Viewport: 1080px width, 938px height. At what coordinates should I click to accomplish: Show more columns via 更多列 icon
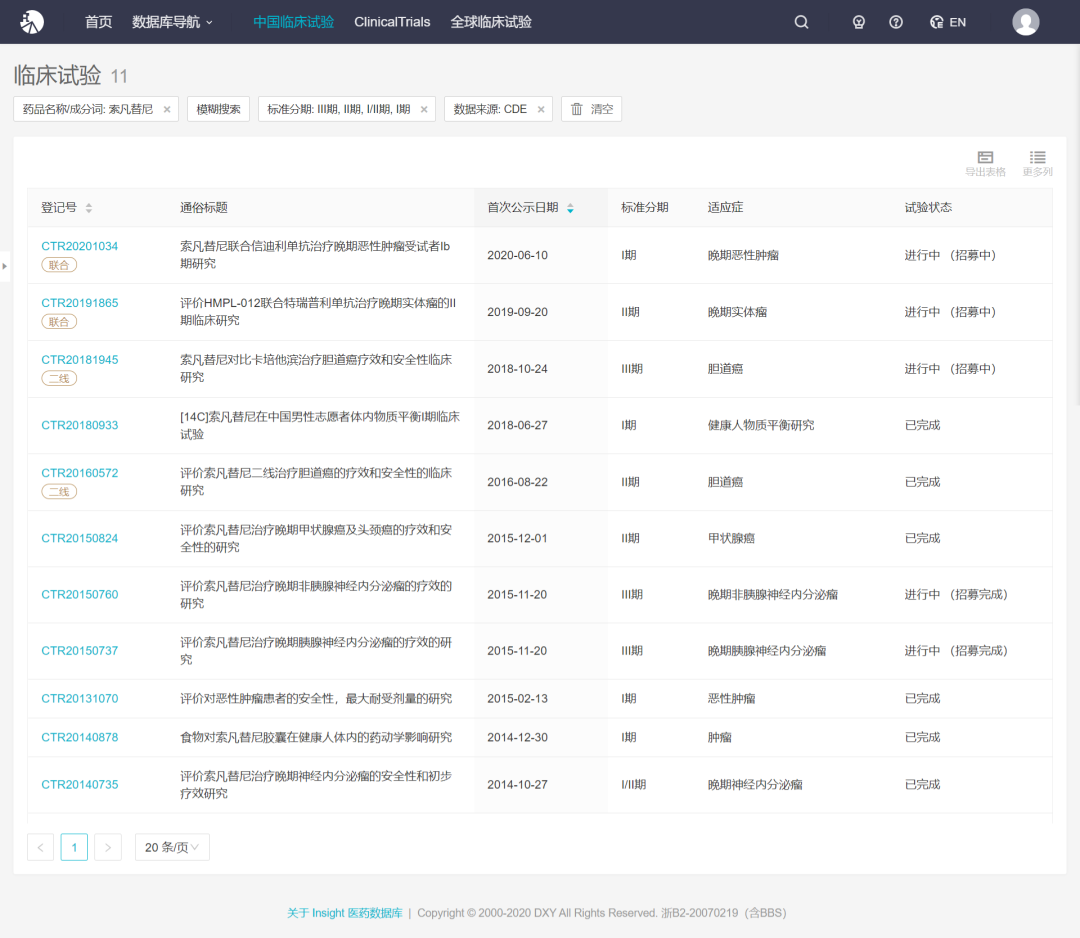(1037, 164)
